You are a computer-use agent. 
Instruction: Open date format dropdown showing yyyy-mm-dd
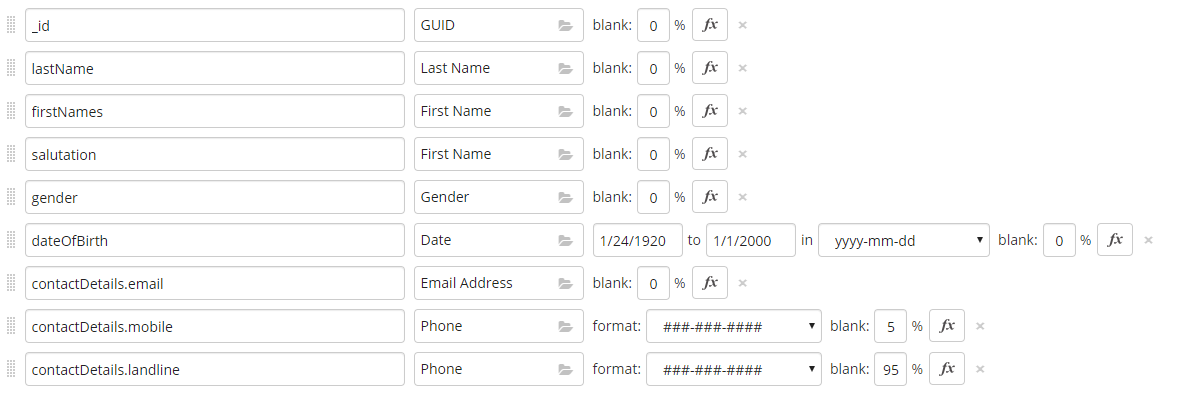[x=904, y=240]
